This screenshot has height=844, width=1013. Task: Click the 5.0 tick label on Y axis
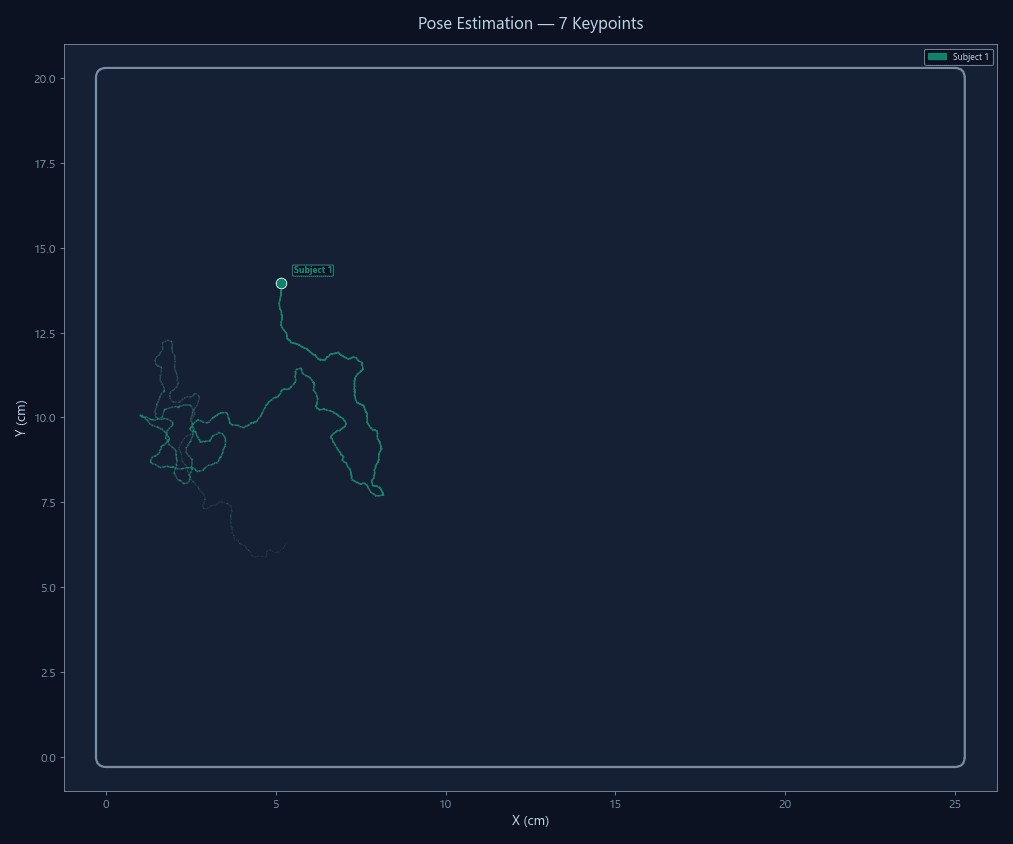(44, 587)
